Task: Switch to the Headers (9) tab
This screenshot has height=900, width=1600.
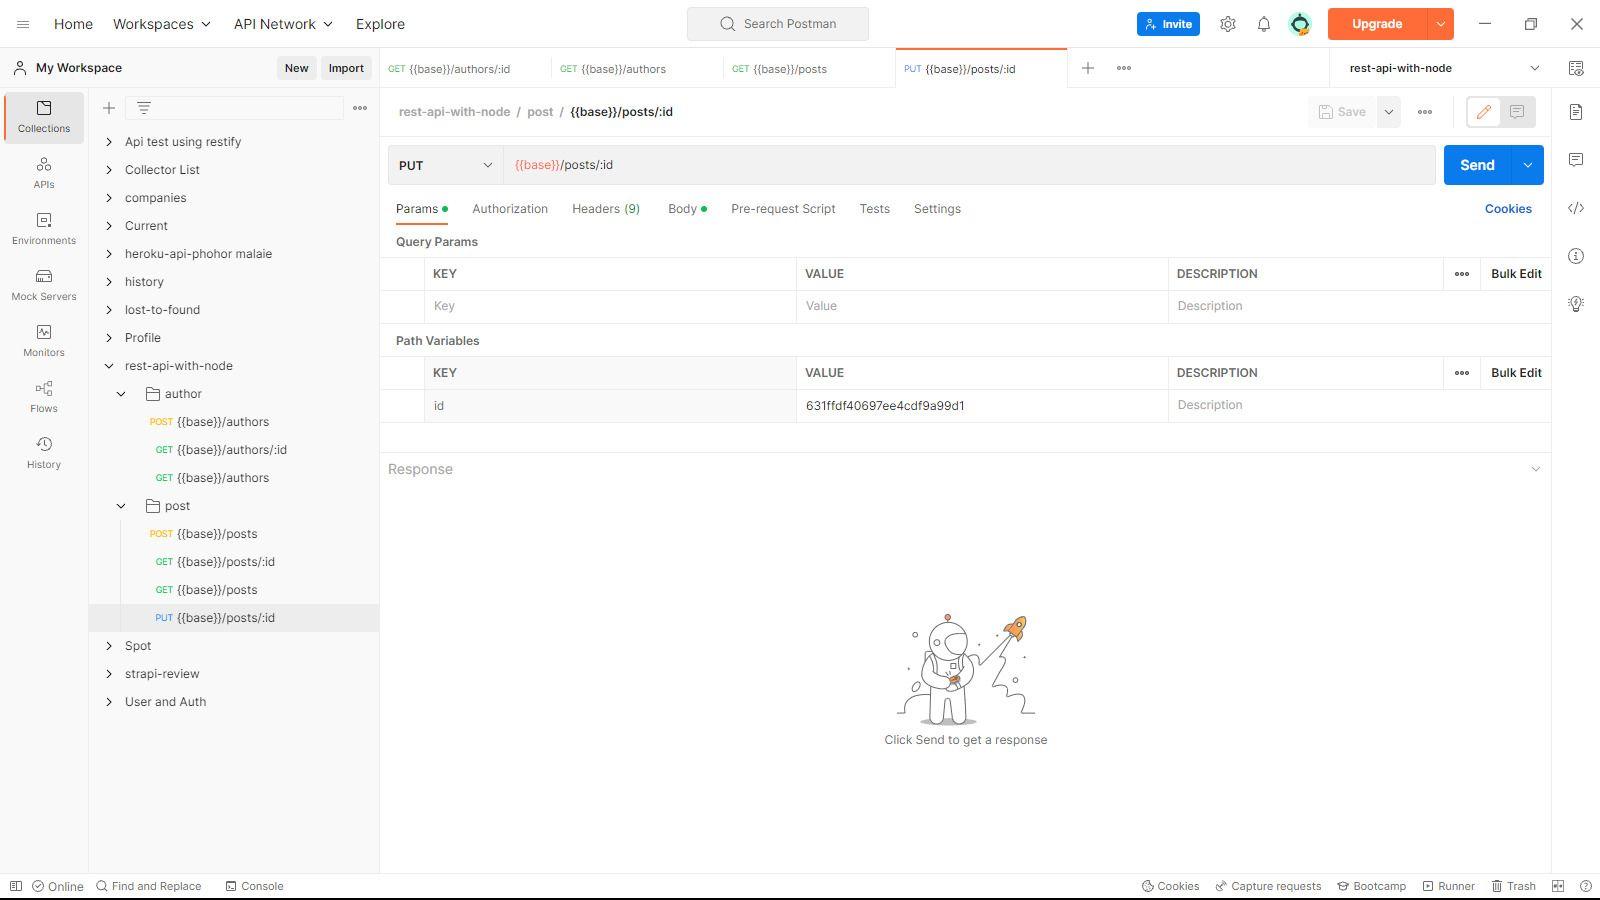Action: 606,209
